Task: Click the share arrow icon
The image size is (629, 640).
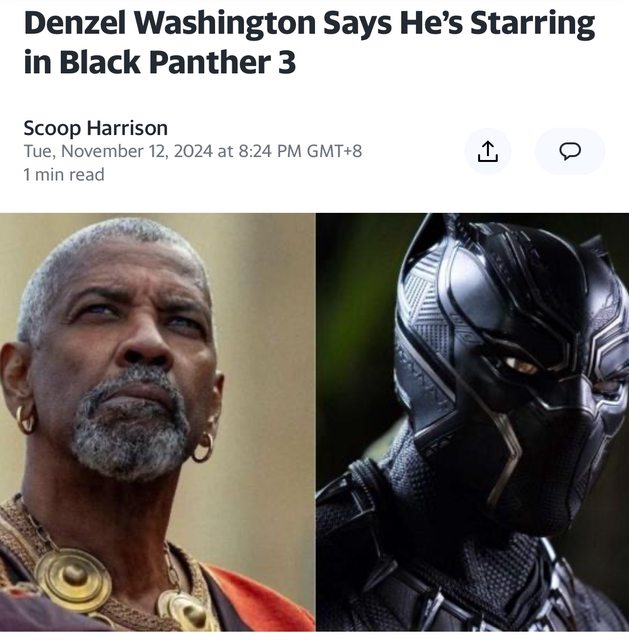Action: pyautogui.click(x=488, y=151)
